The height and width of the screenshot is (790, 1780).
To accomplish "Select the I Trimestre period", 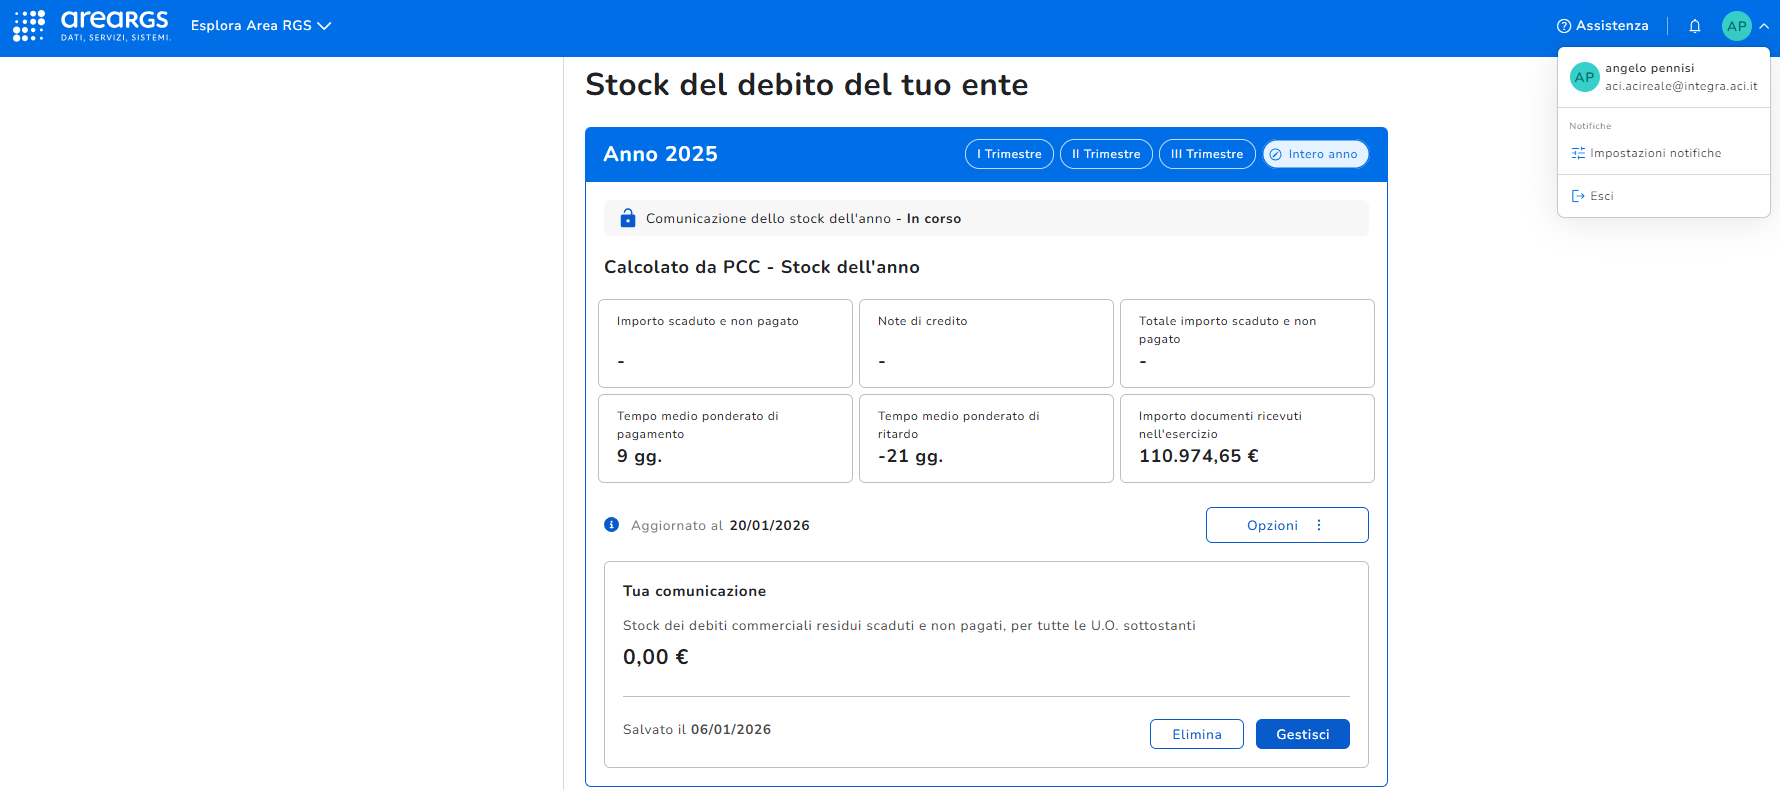I will point(1009,154).
